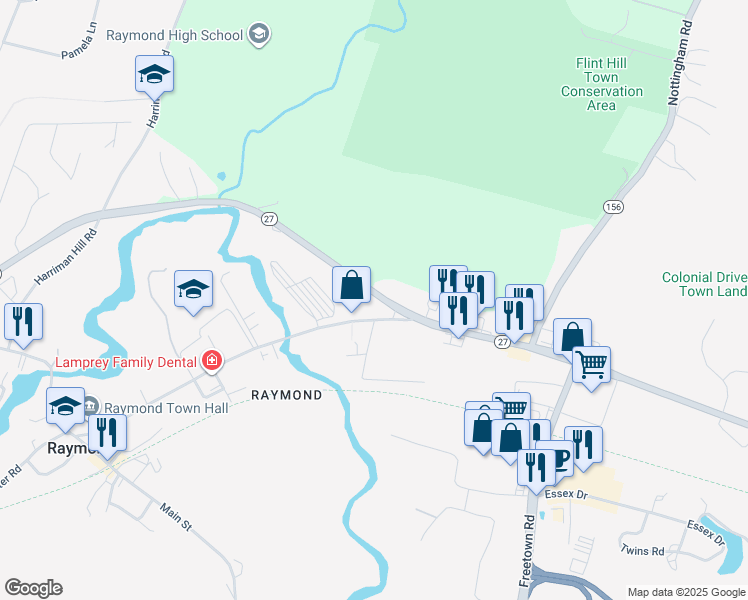The width and height of the screenshot is (748, 600).
Task: Click the Lamprey Family Dental text label
Action: click(126, 362)
